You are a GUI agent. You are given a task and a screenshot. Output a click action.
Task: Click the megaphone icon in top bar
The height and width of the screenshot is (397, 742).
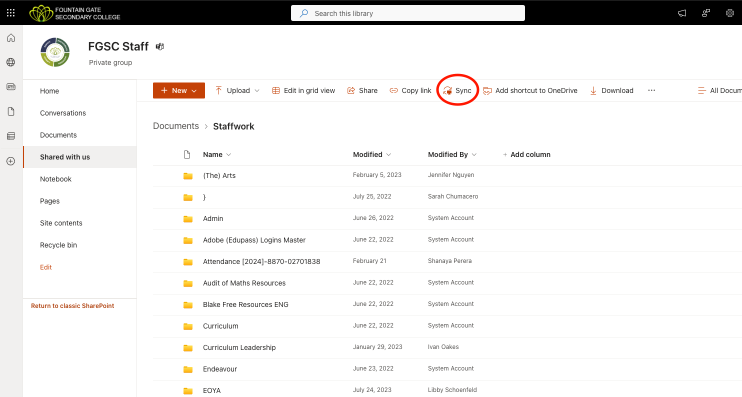pos(682,13)
